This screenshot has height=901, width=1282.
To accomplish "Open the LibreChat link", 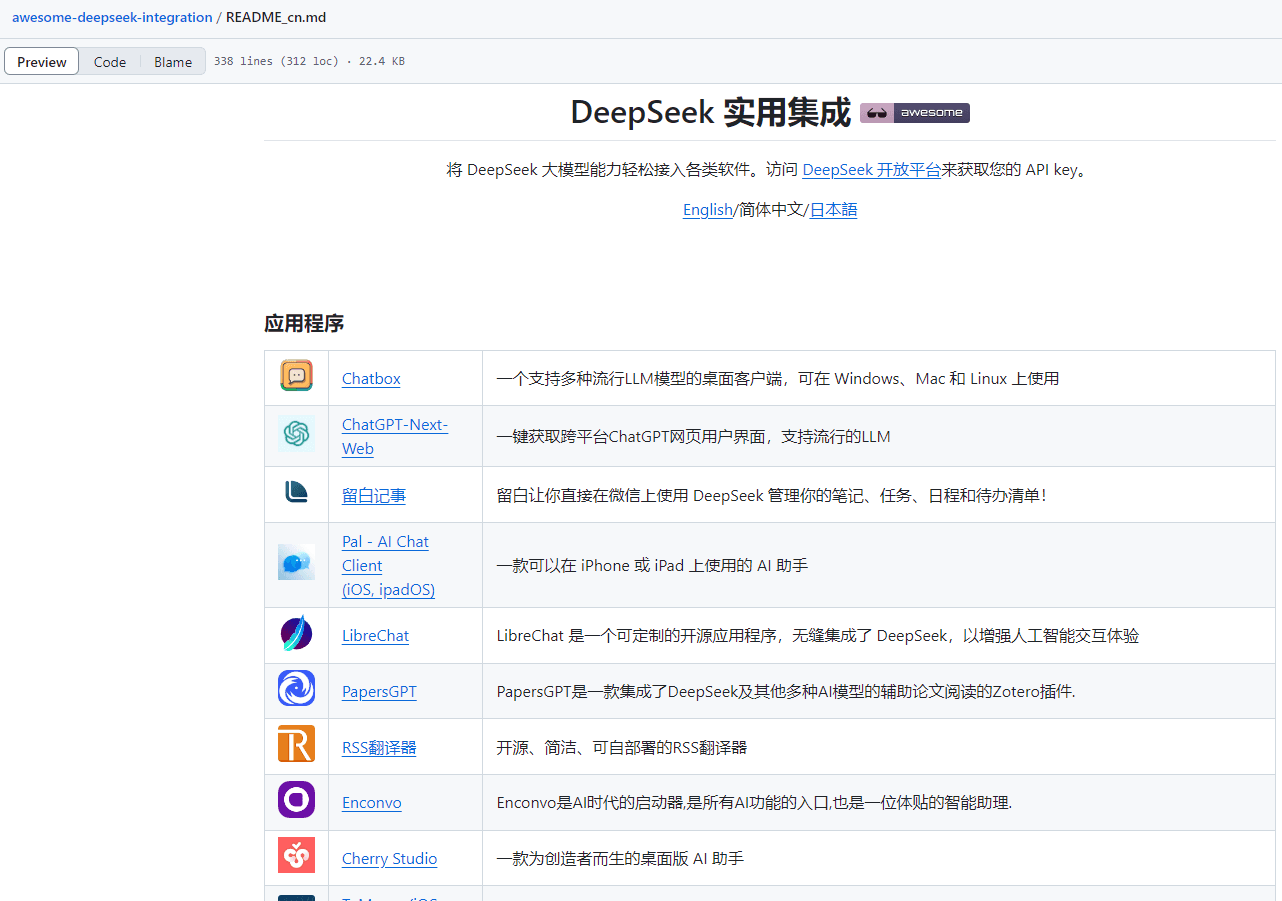I will pyautogui.click(x=375, y=636).
